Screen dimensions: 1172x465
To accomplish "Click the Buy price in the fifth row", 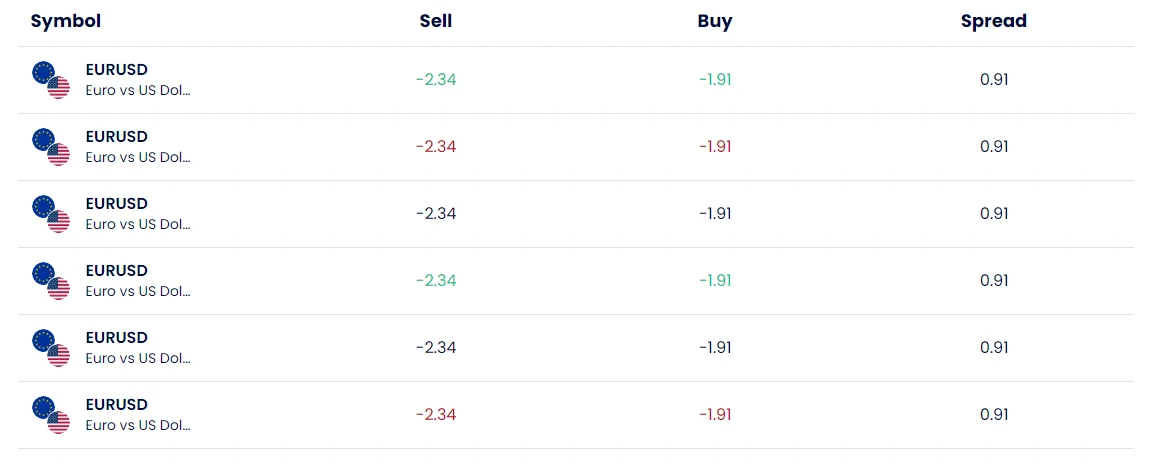I will (x=715, y=348).
